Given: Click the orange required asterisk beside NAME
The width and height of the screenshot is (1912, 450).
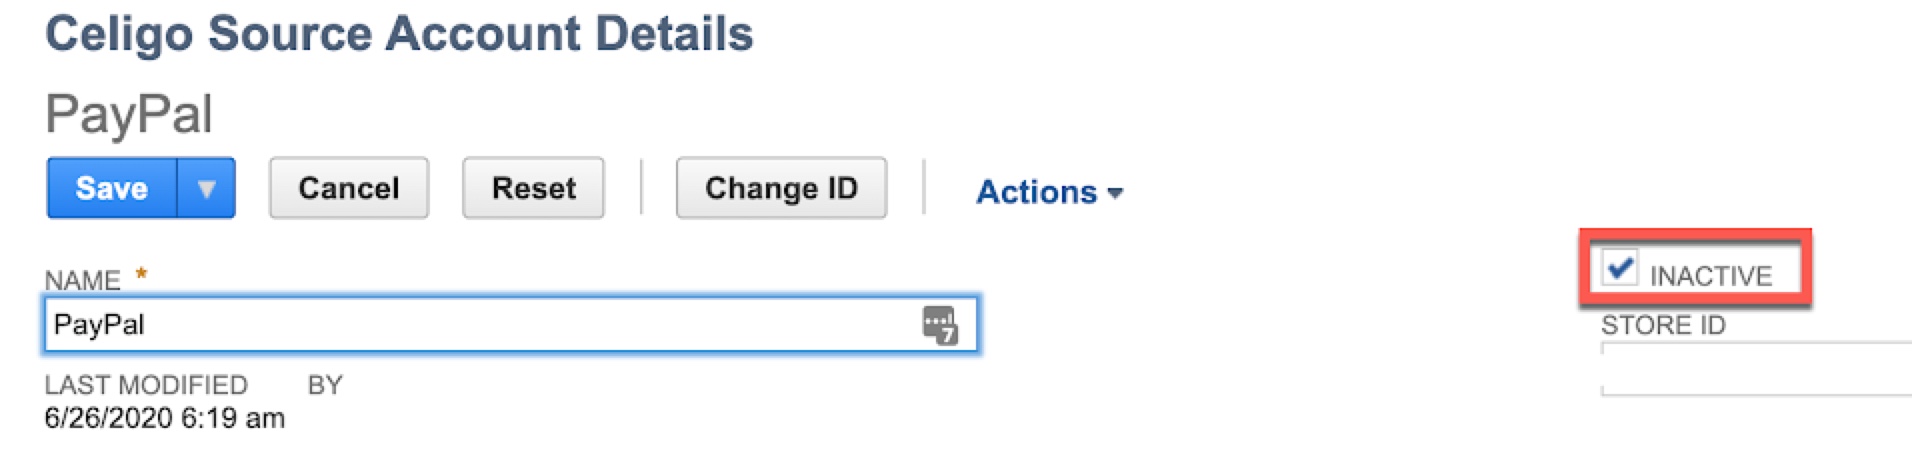Looking at the screenshot, I should click(x=141, y=272).
